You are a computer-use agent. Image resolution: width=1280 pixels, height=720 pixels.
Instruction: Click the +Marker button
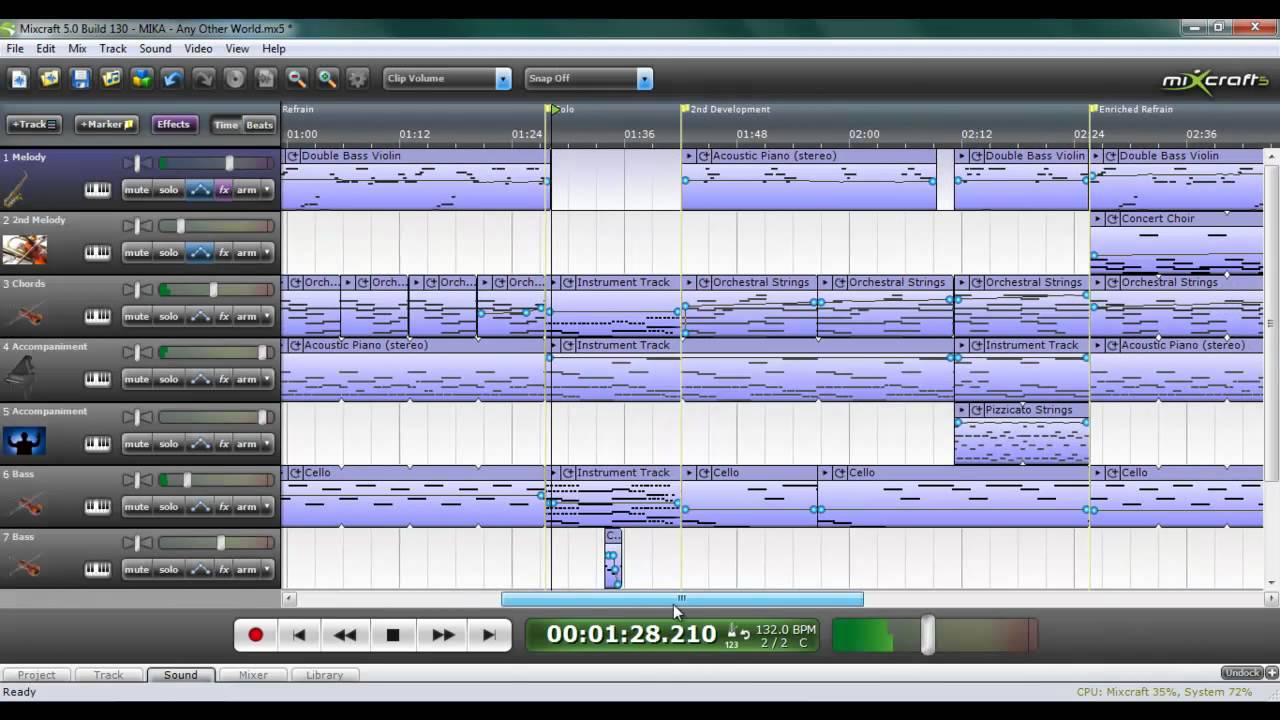pos(105,124)
